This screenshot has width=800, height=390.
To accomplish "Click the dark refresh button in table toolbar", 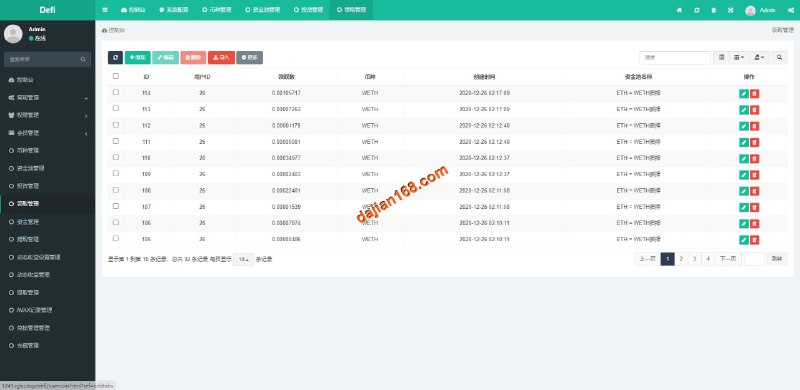I will tap(115, 58).
